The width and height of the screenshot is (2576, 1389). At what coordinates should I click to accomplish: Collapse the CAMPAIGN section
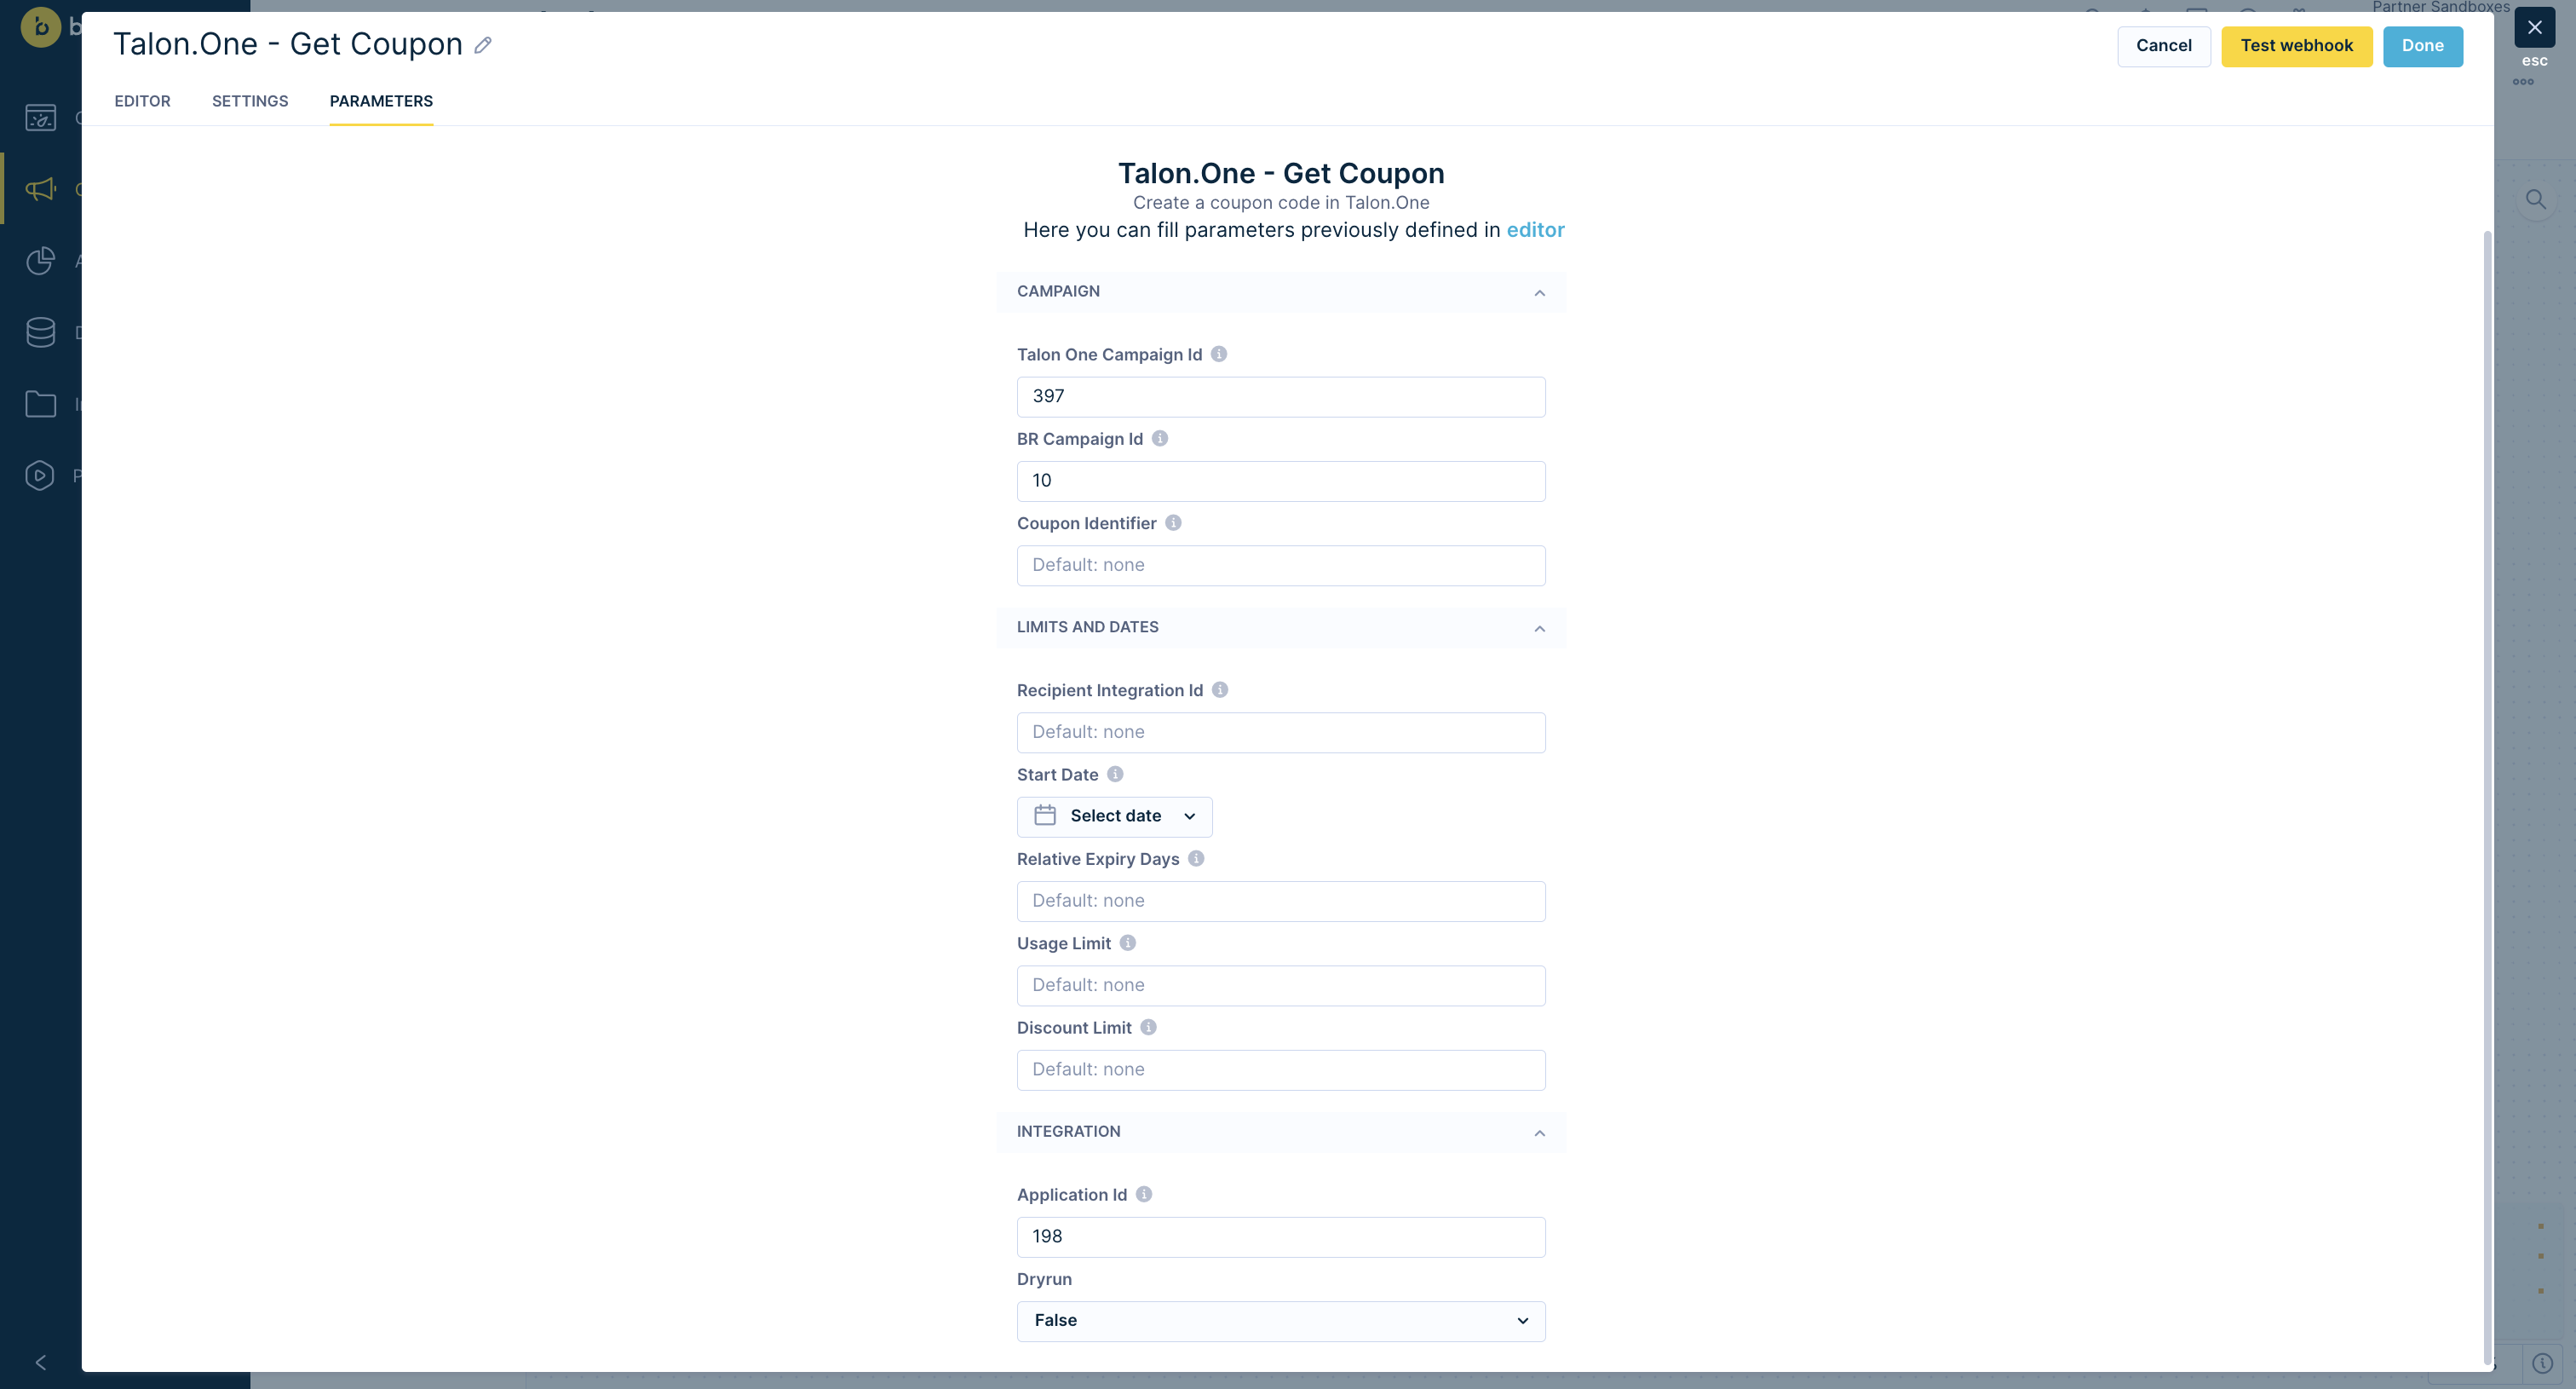[x=1538, y=291]
